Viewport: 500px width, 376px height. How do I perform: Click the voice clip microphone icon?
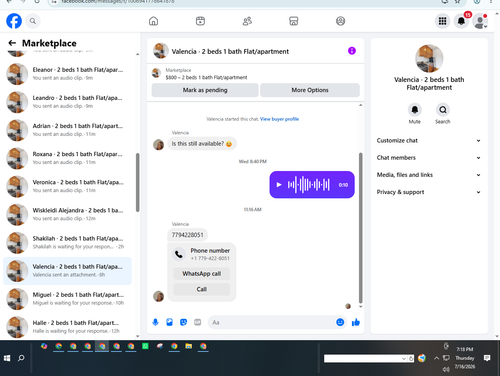[x=155, y=322]
